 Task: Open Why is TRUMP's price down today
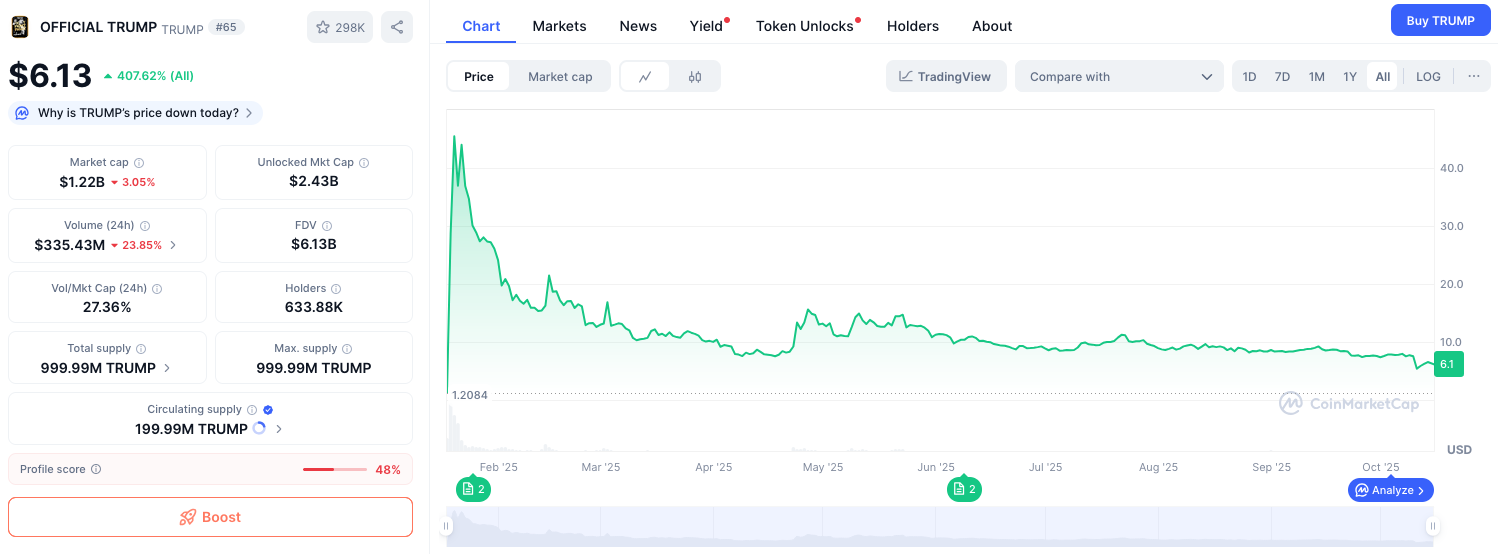pos(136,113)
